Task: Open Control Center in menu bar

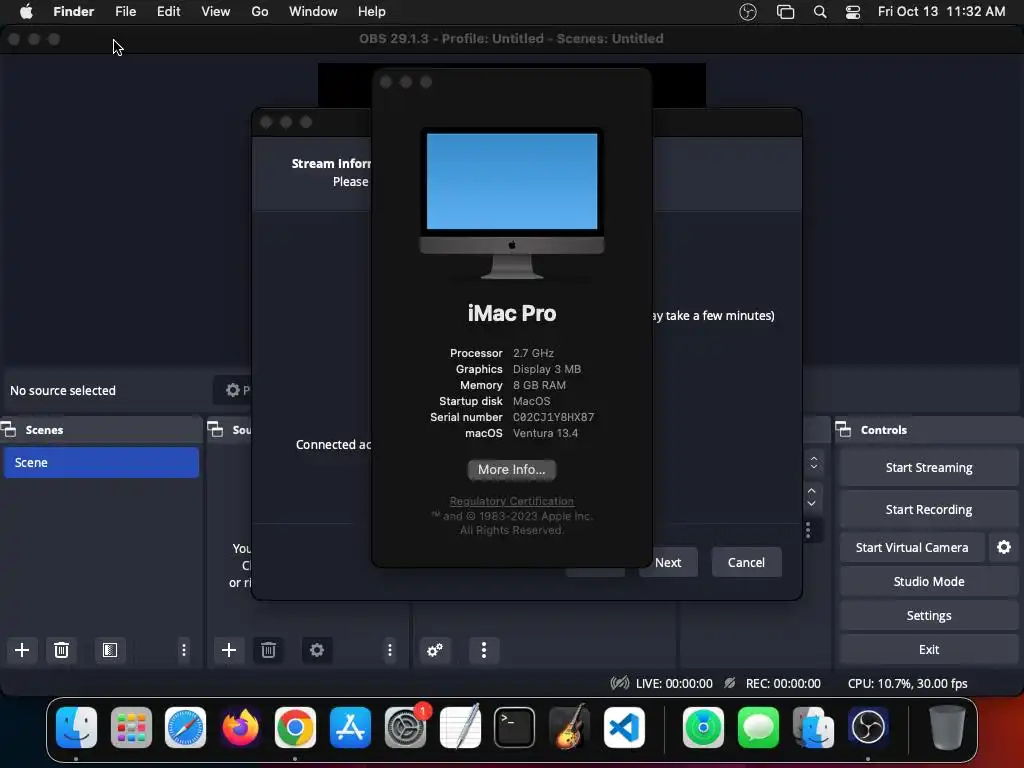Action: tap(852, 12)
